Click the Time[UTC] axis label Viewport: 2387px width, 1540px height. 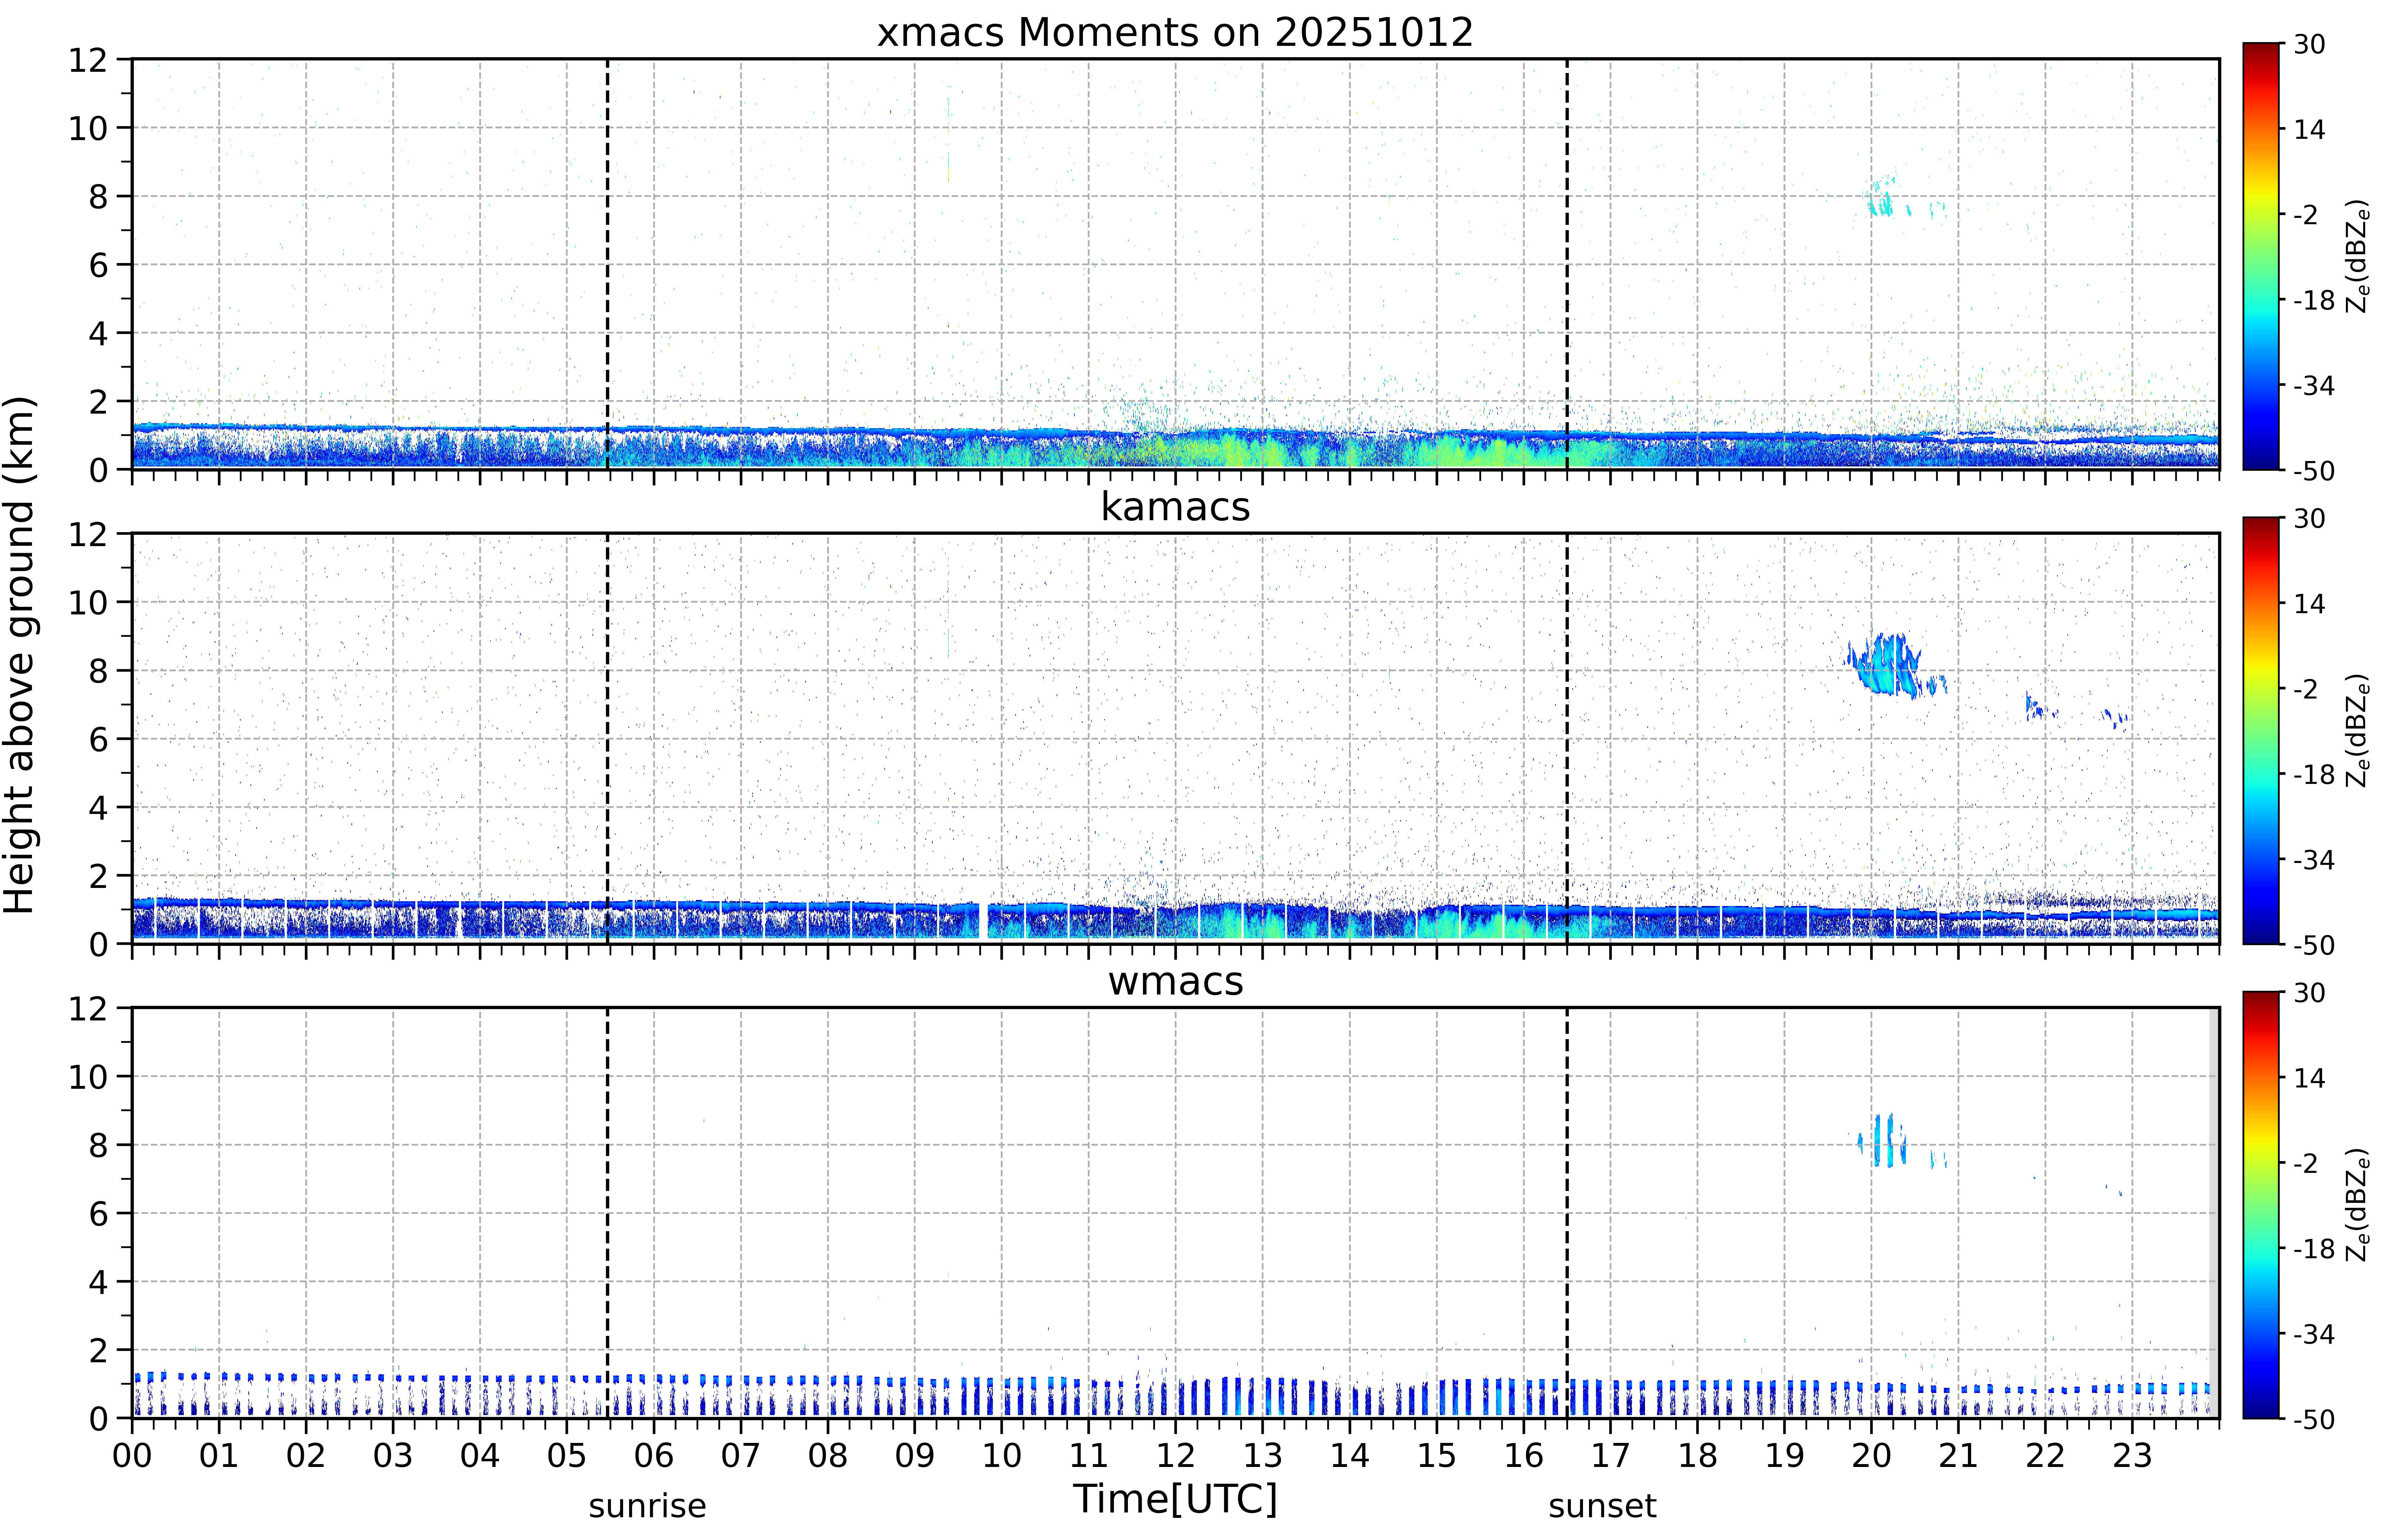coord(1175,1499)
